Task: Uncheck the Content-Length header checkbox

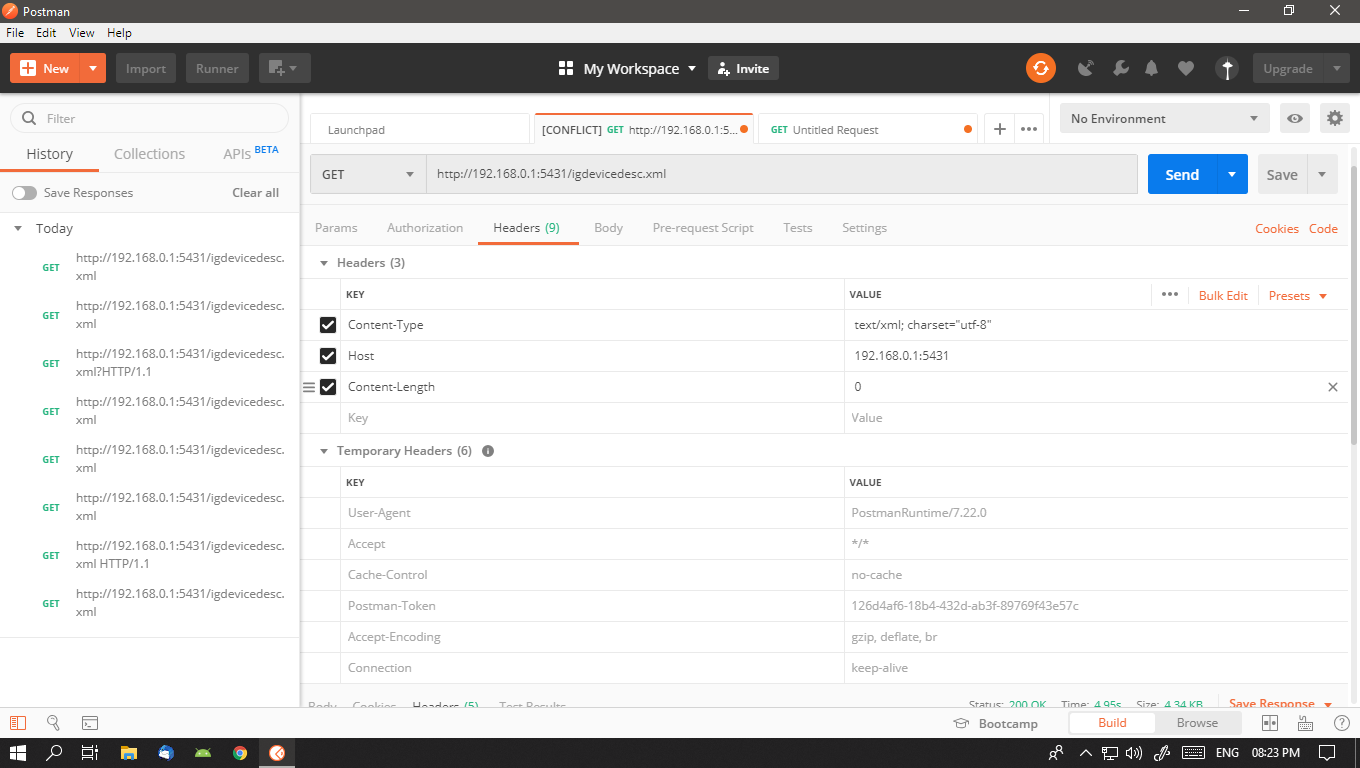Action: pos(328,387)
